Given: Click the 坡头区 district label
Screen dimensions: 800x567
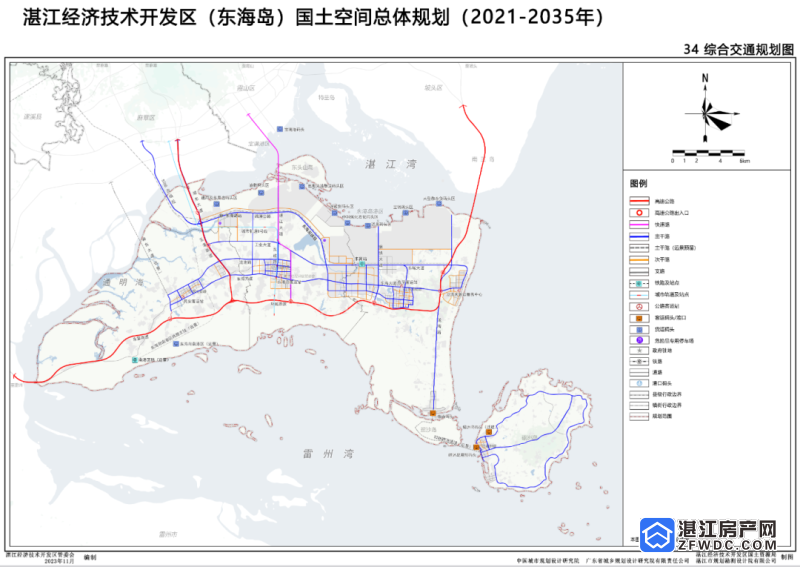Looking at the screenshot, I should click(433, 88).
